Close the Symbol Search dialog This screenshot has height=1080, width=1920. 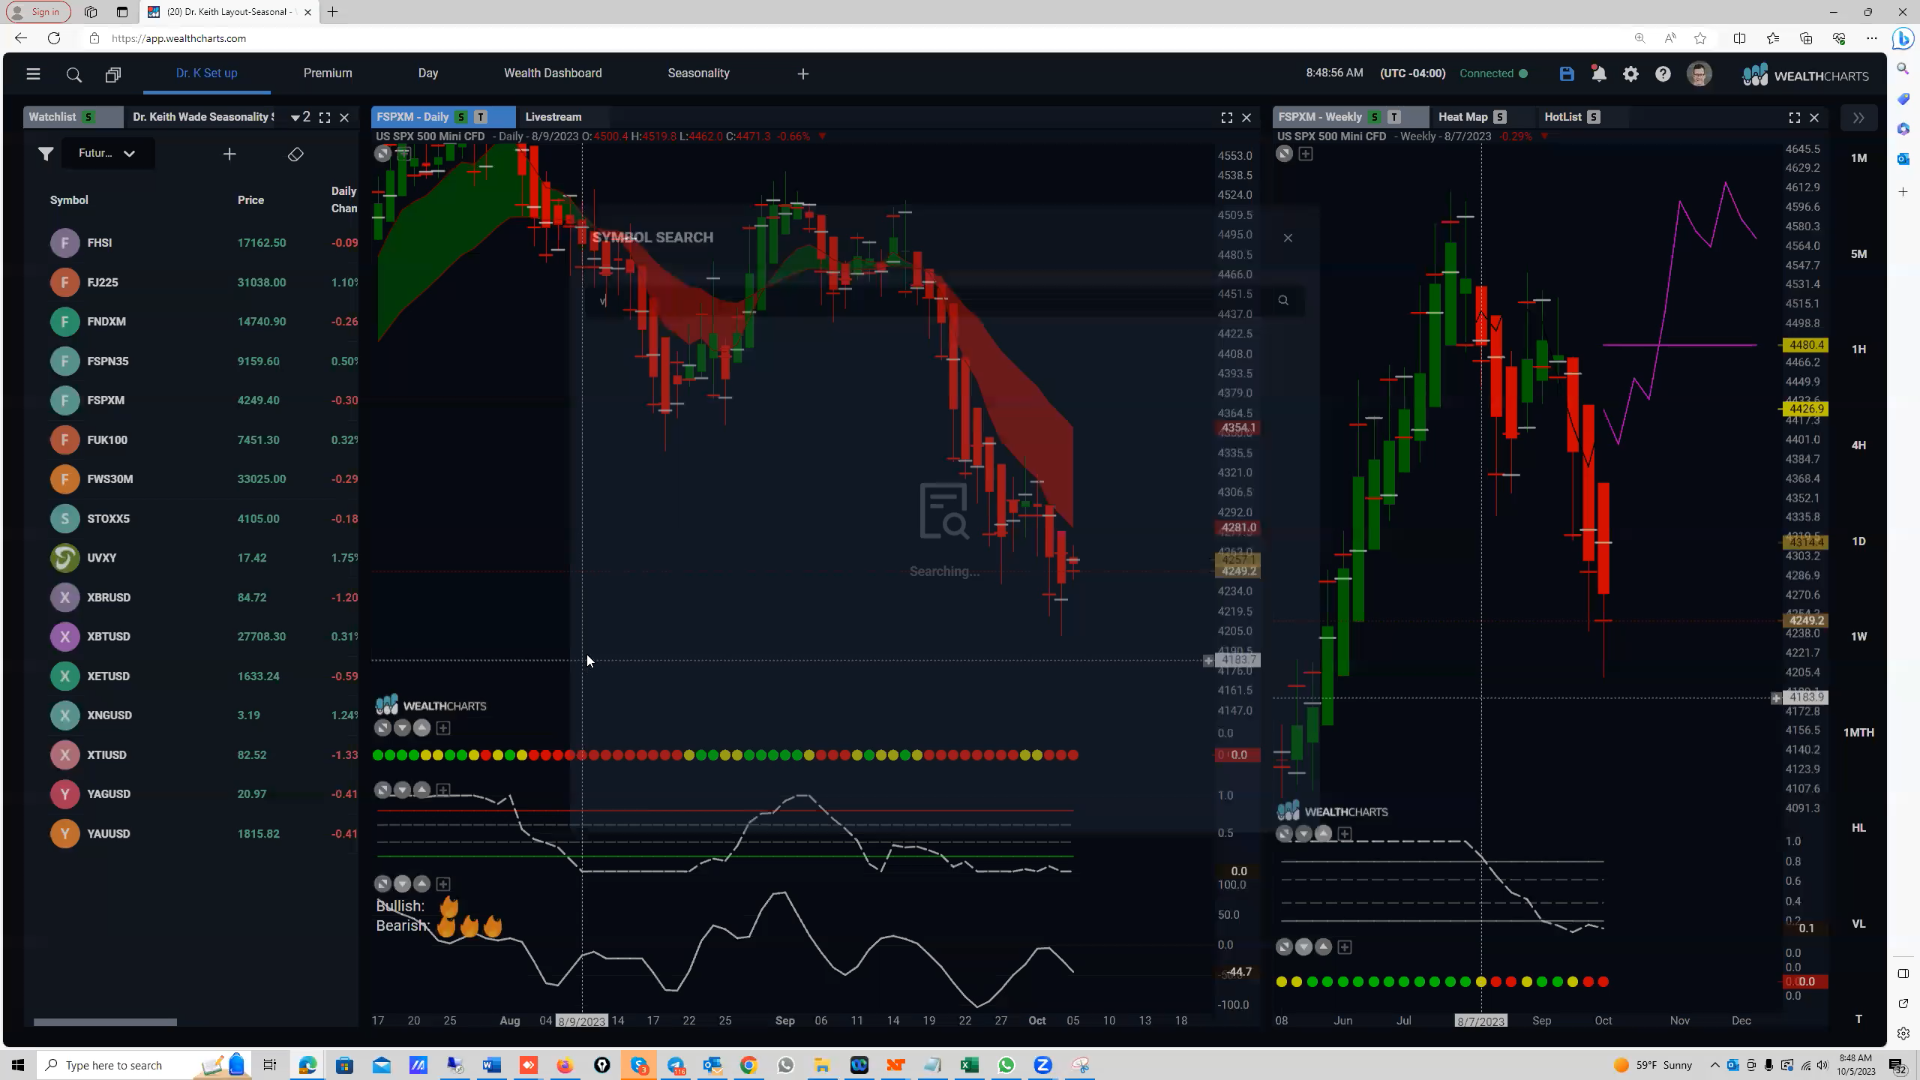coord(1288,238)
